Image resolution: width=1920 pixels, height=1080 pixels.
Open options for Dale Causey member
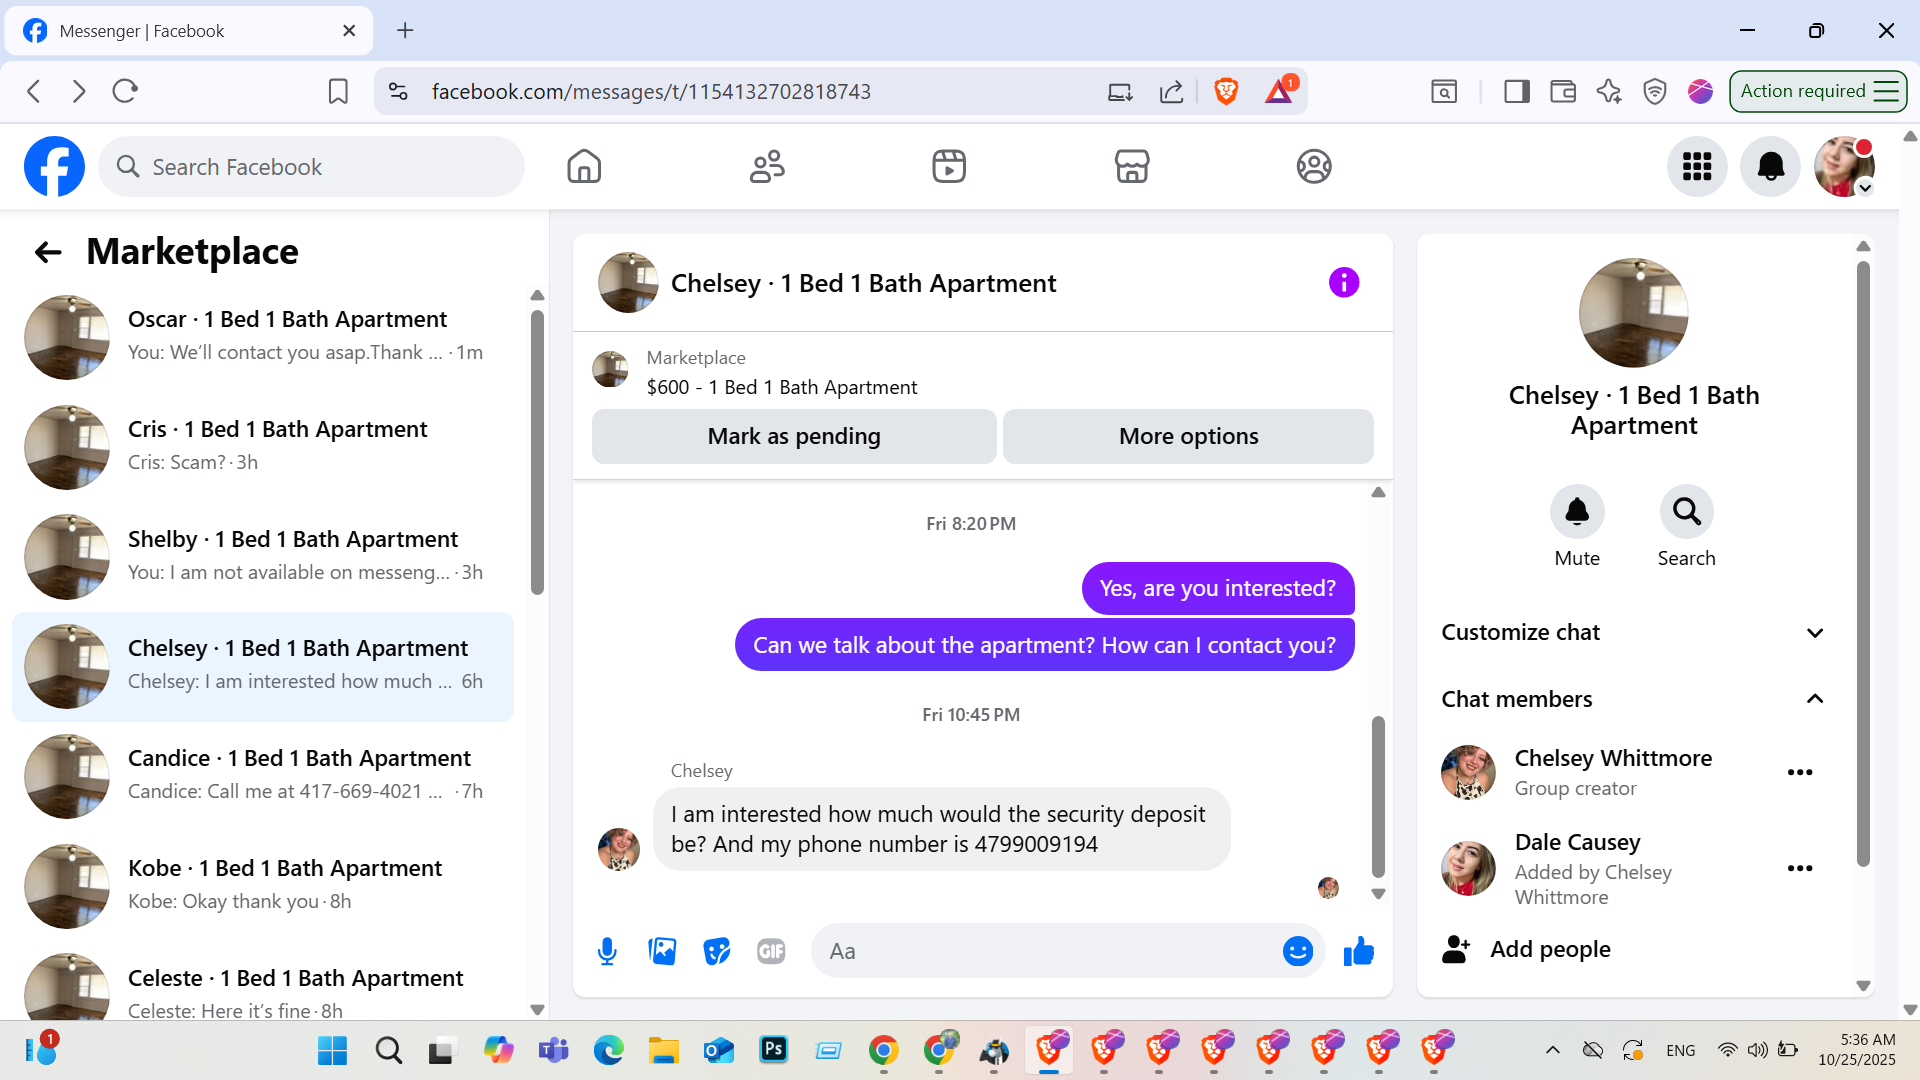(x=1800, y=868)
